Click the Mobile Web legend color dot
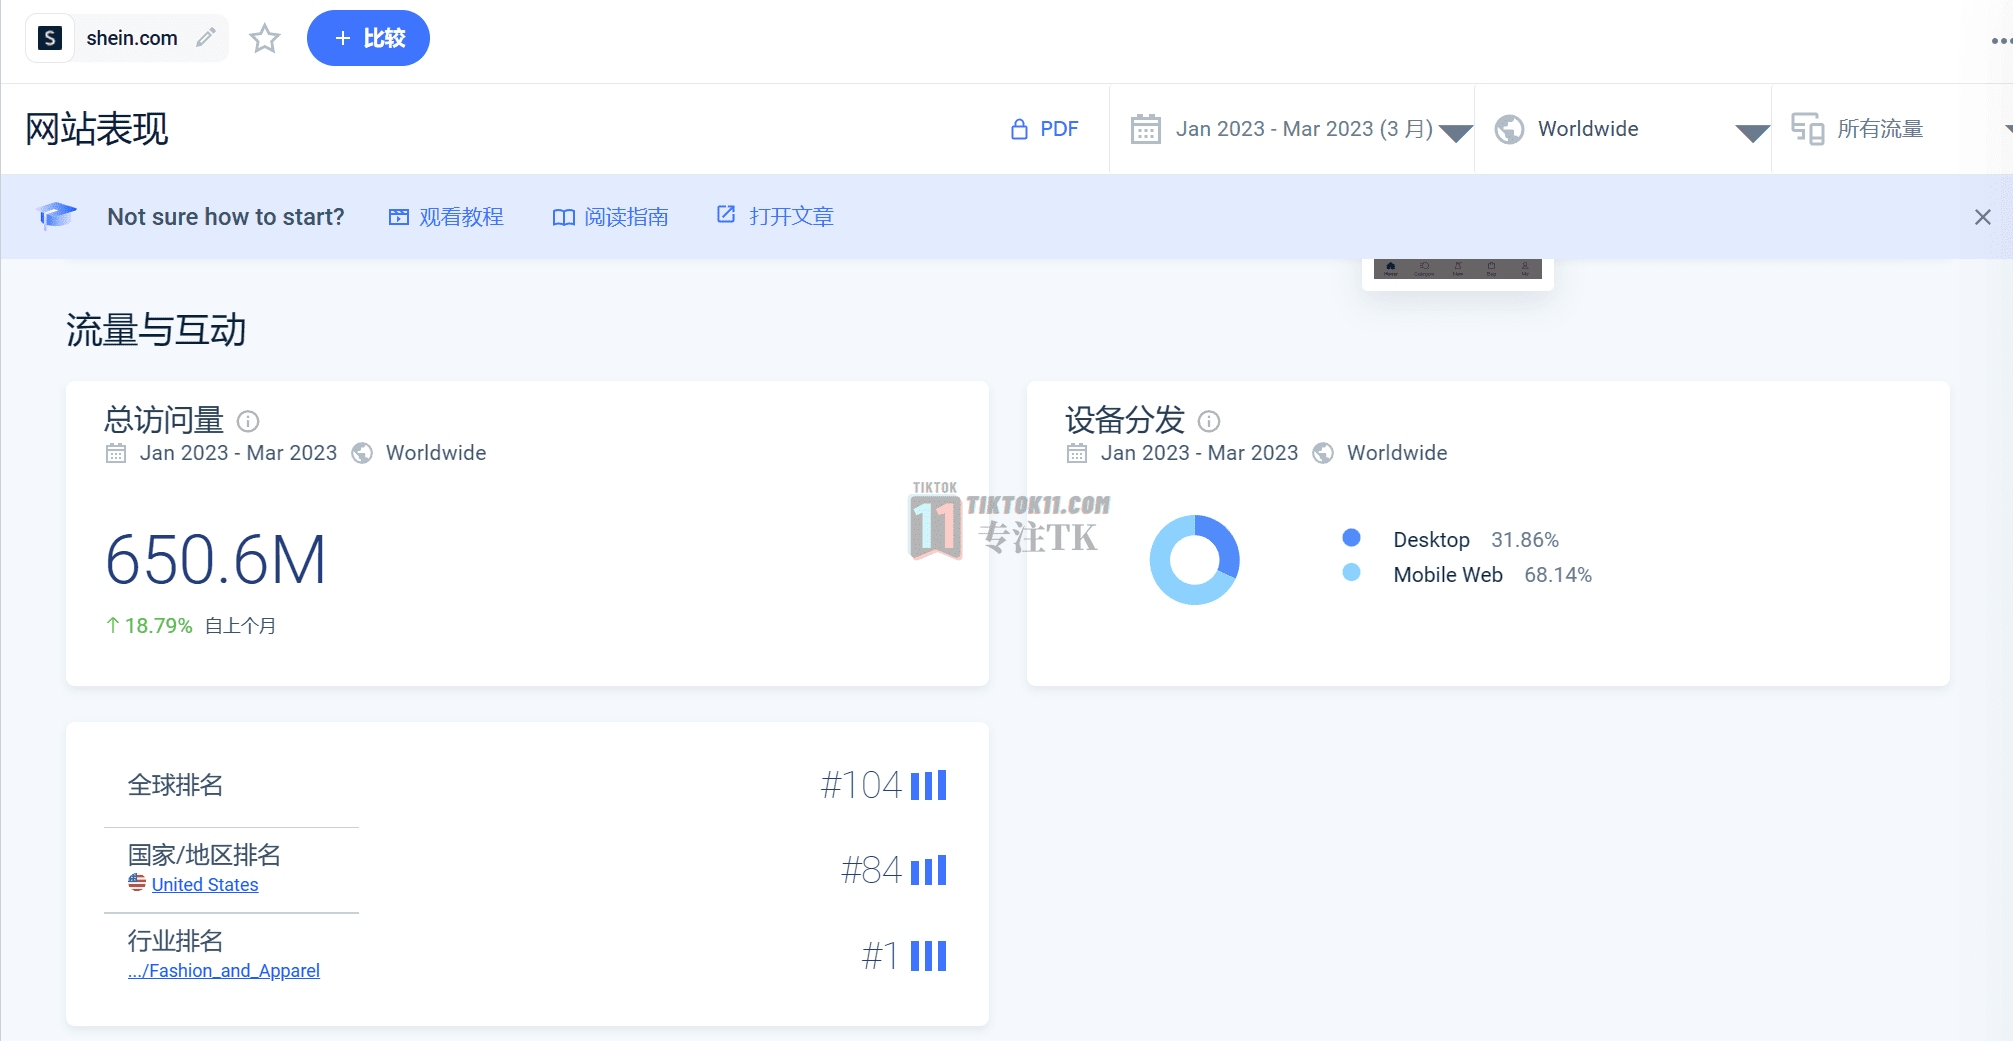 click(1351, 573)
